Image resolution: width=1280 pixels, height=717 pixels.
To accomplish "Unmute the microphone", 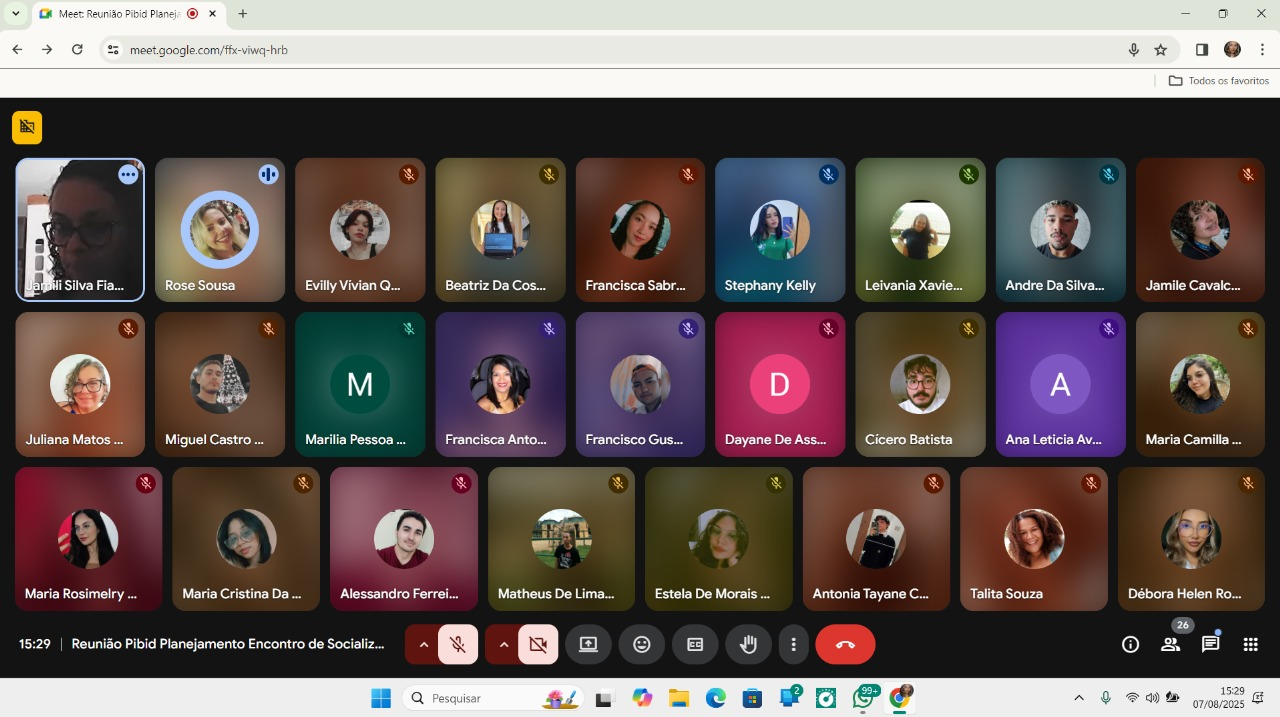I will (x=458, y=645).
